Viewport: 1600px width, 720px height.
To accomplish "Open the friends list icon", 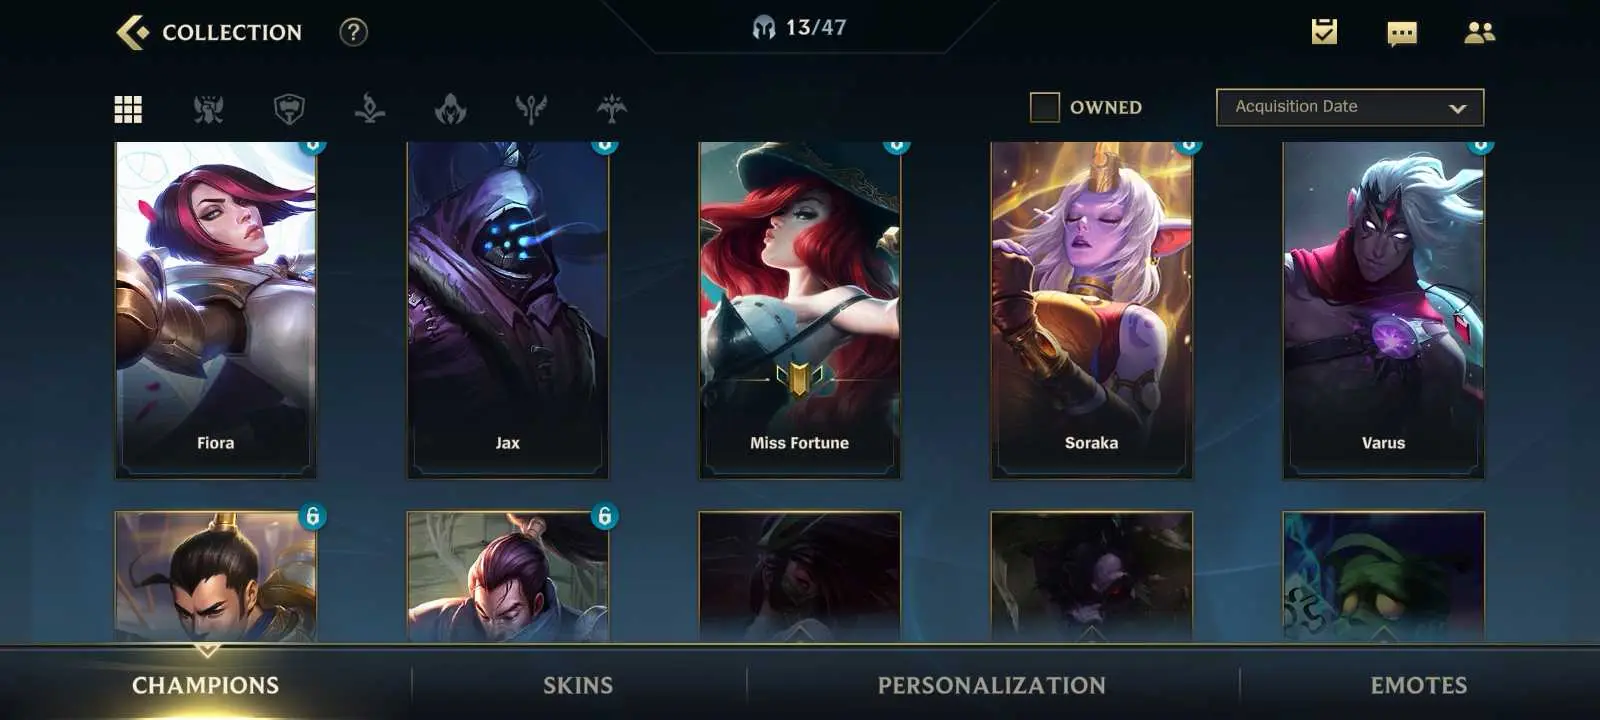I will [x=1479, y=32].
